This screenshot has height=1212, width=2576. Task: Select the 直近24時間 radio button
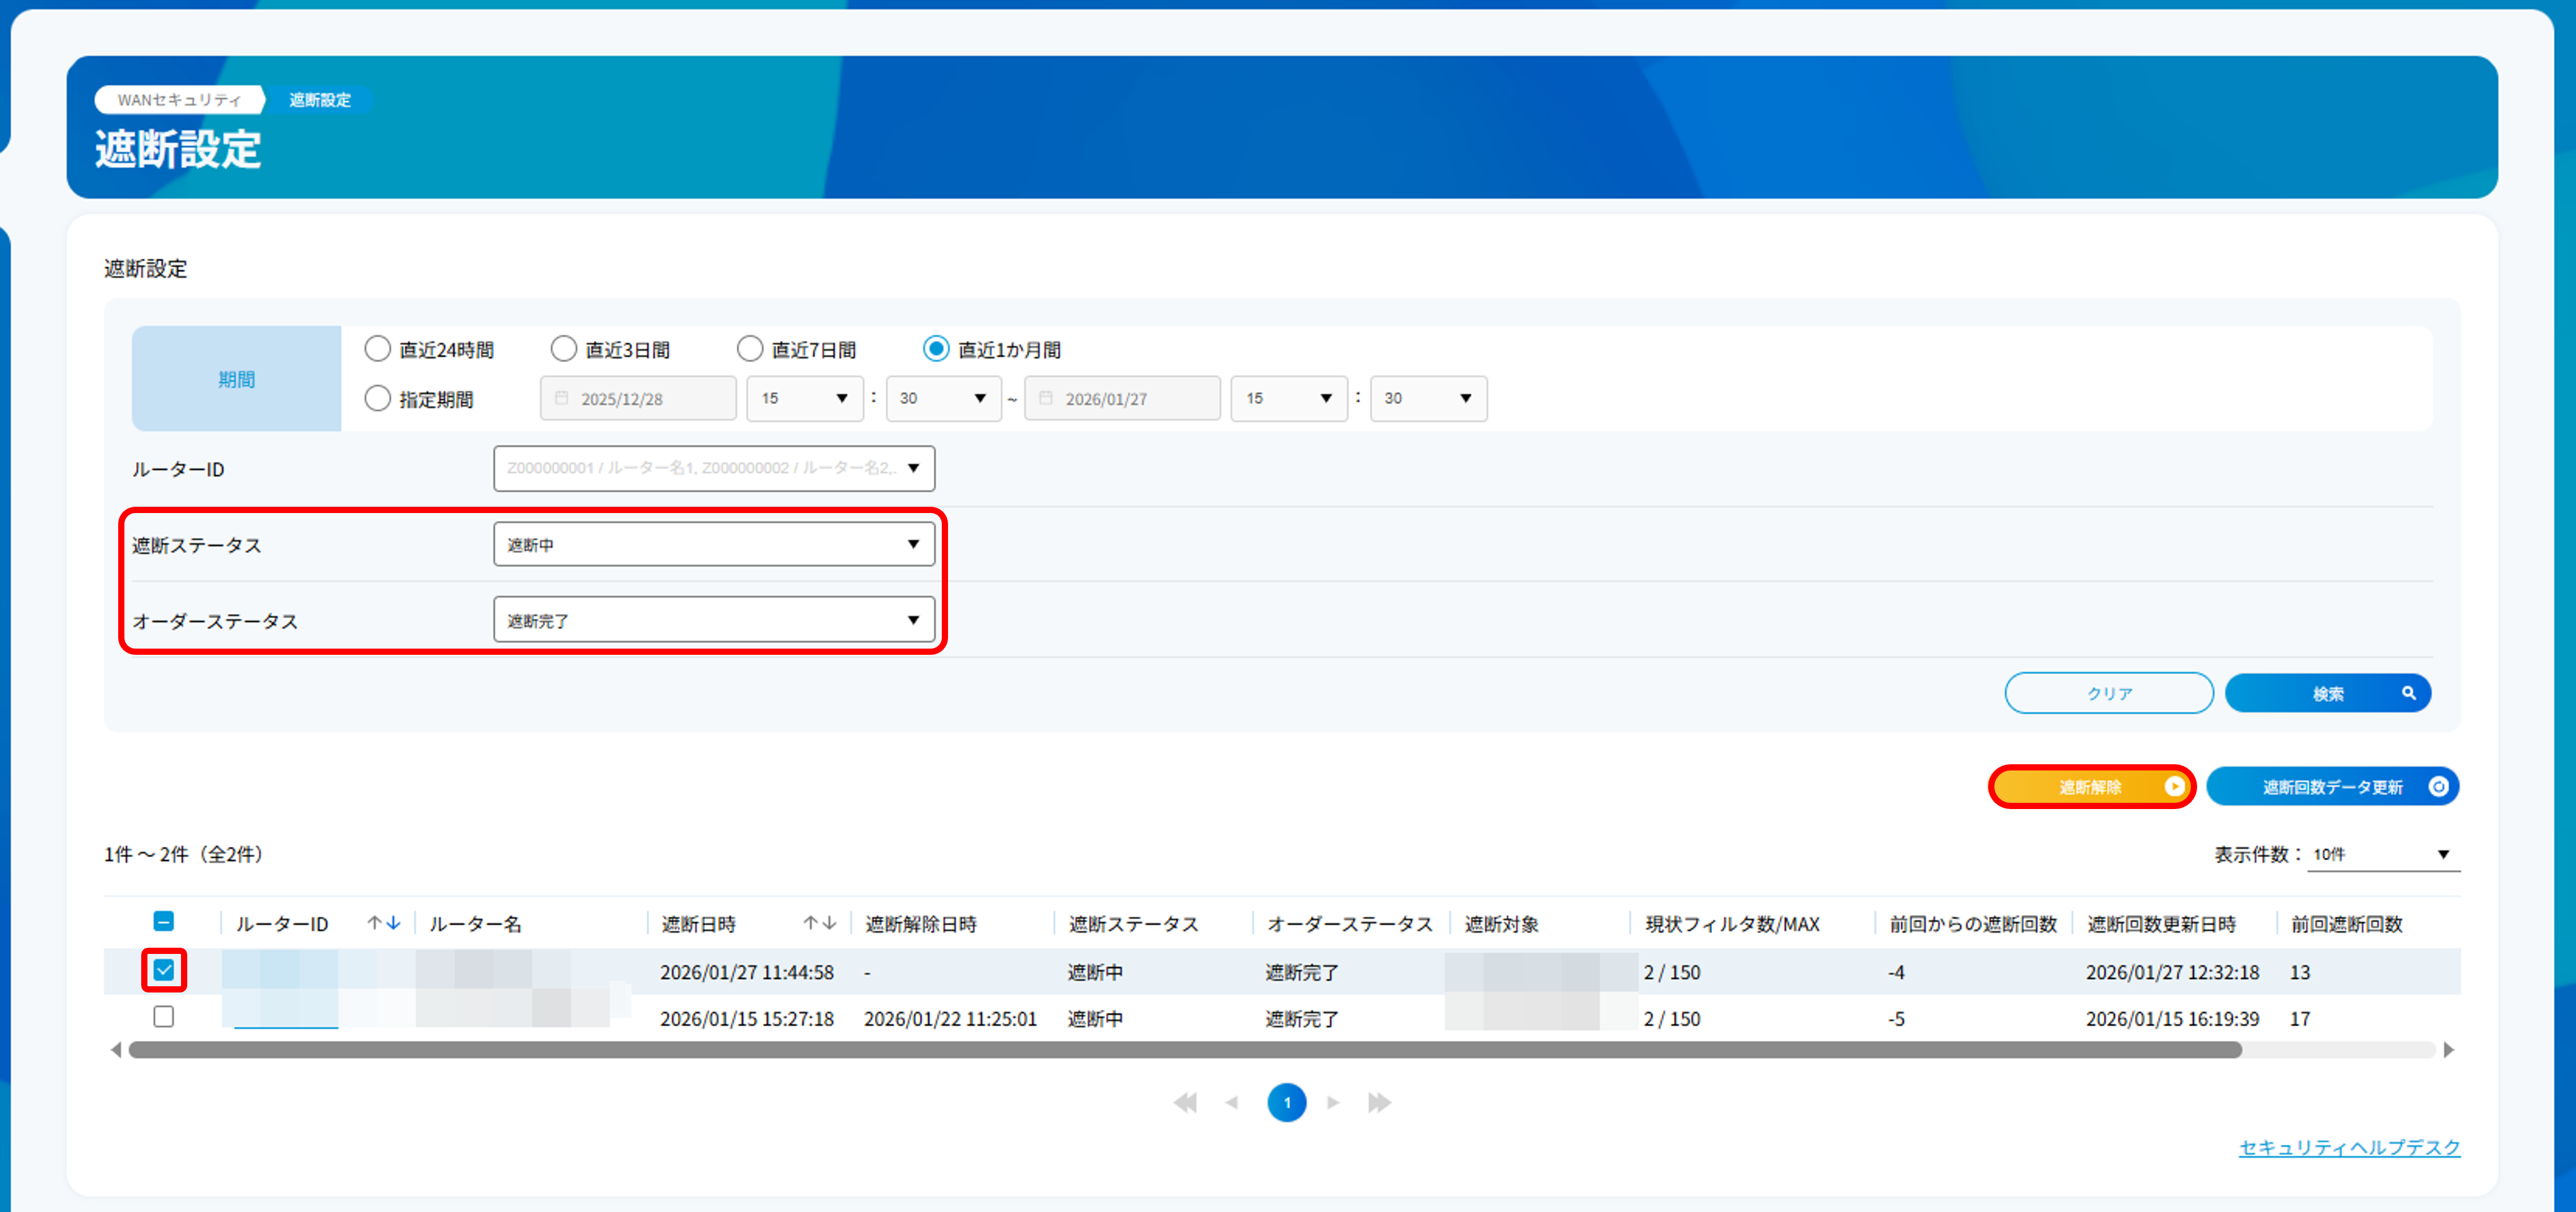click(x=377, y=349)
